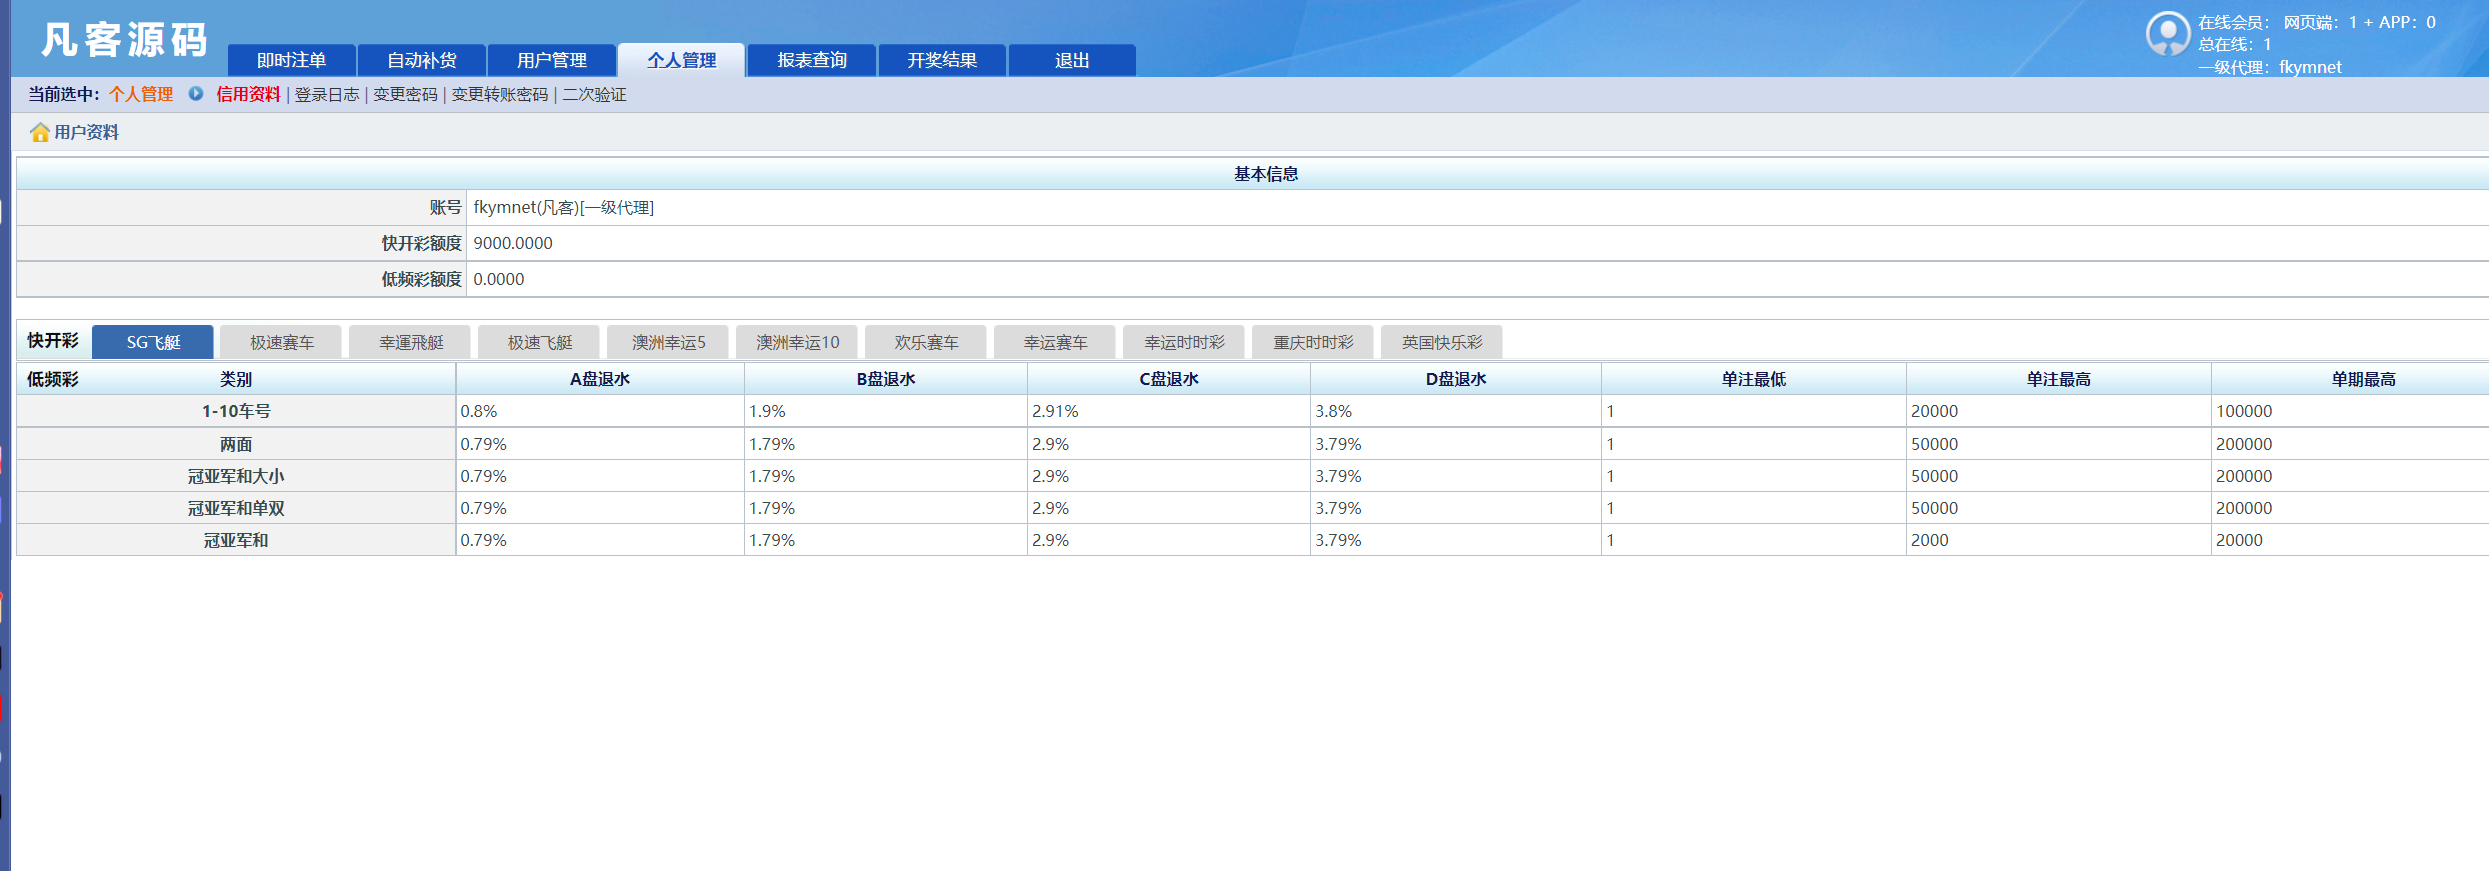Viewport: 2489px width, 871px height.
Task: Click 低频彩 category label
Action: (53, 379)
